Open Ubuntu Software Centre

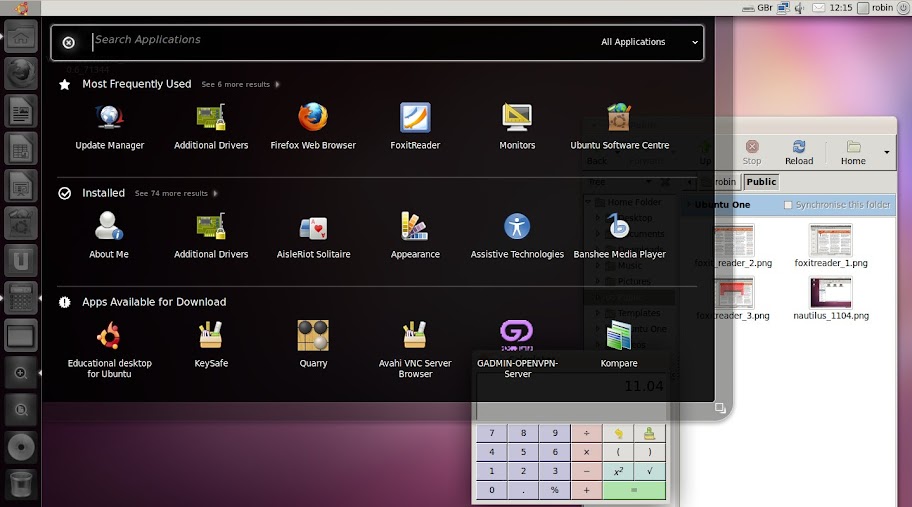[x=619, y=127]
